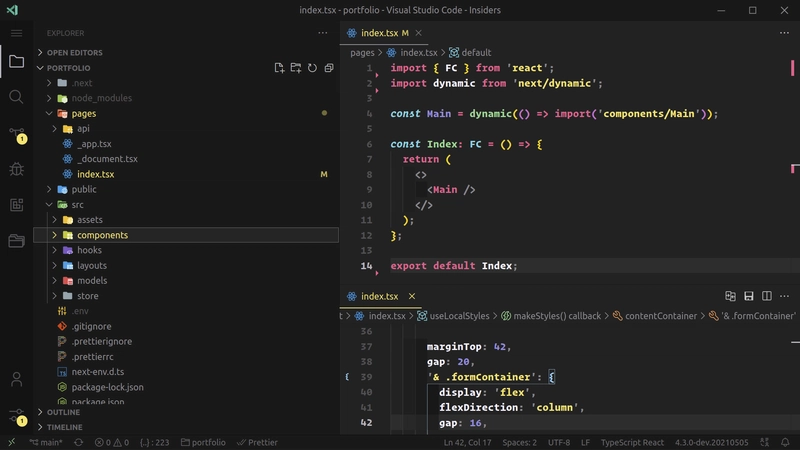Image resolution: width=800 pixels, height=450 pixels.
Task: Change language mode TypeScript React
Action: point(632,442)
